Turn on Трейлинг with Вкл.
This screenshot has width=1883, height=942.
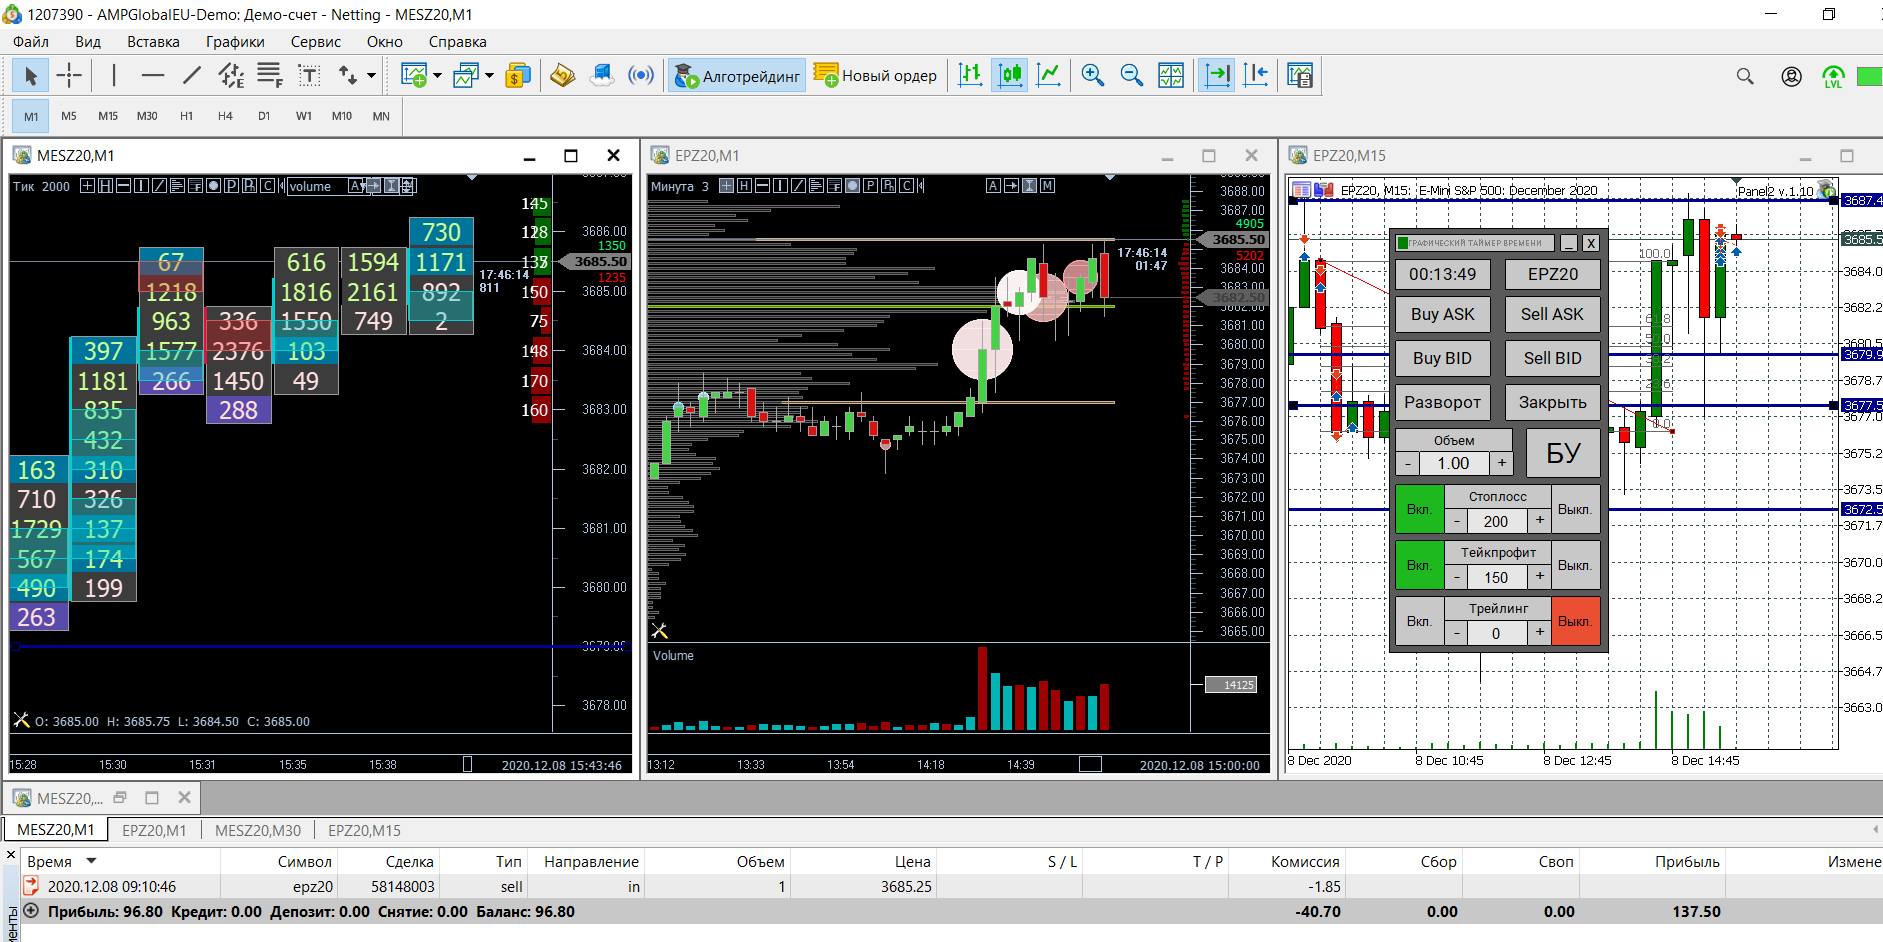(1419, 621)
